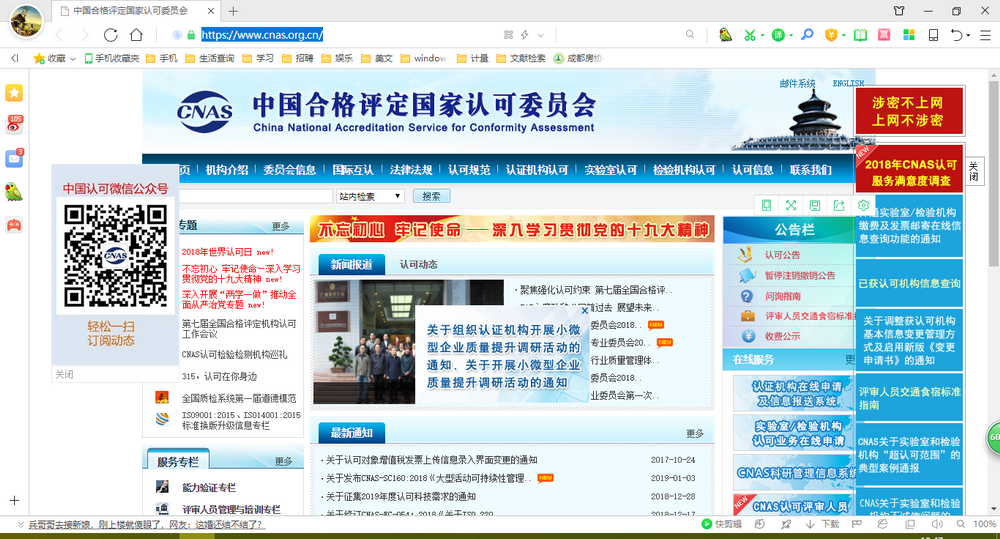Open the 手机收藏夹 bookmark

pos(112,59)
